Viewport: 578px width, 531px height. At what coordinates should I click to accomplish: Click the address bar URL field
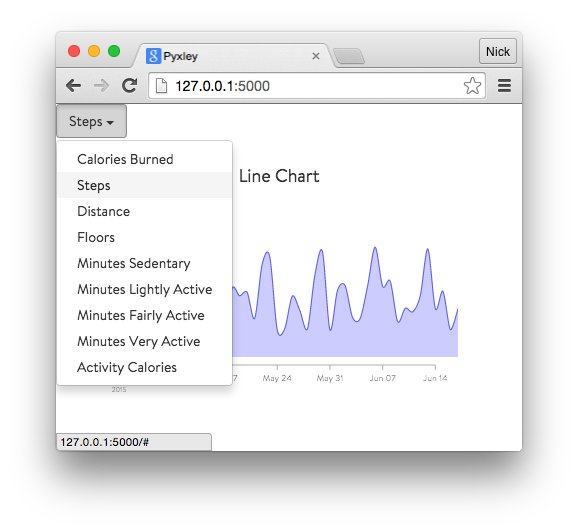click(x=317, y=86)
